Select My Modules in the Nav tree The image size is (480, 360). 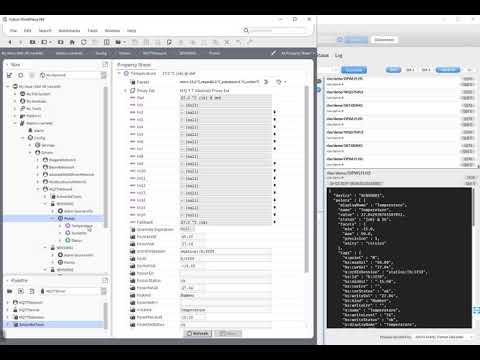point(36,101)
